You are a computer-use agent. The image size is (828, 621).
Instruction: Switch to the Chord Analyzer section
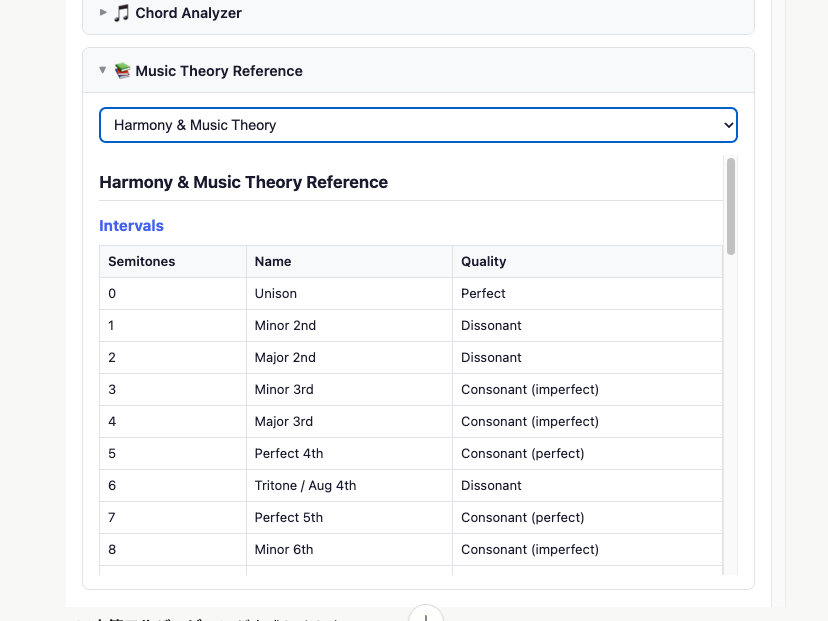188,13
